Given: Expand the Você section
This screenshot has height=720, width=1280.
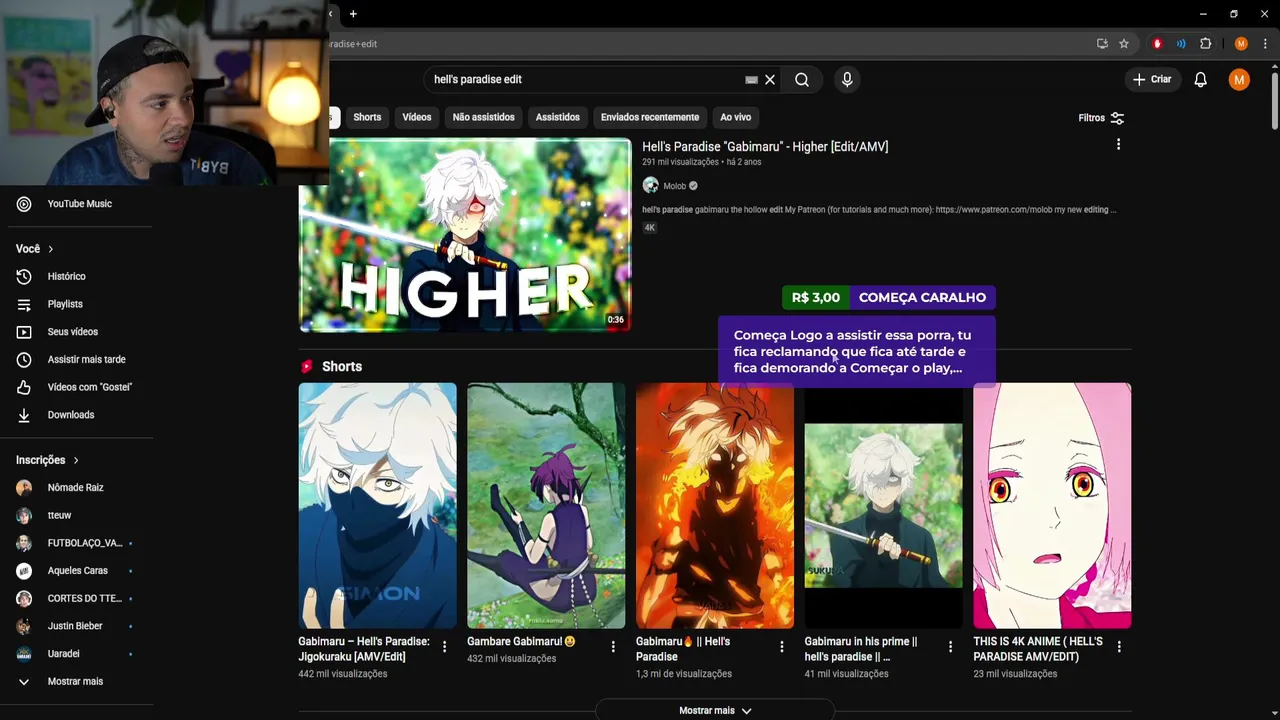Looking at the screenshot, I should pos(35,249).
